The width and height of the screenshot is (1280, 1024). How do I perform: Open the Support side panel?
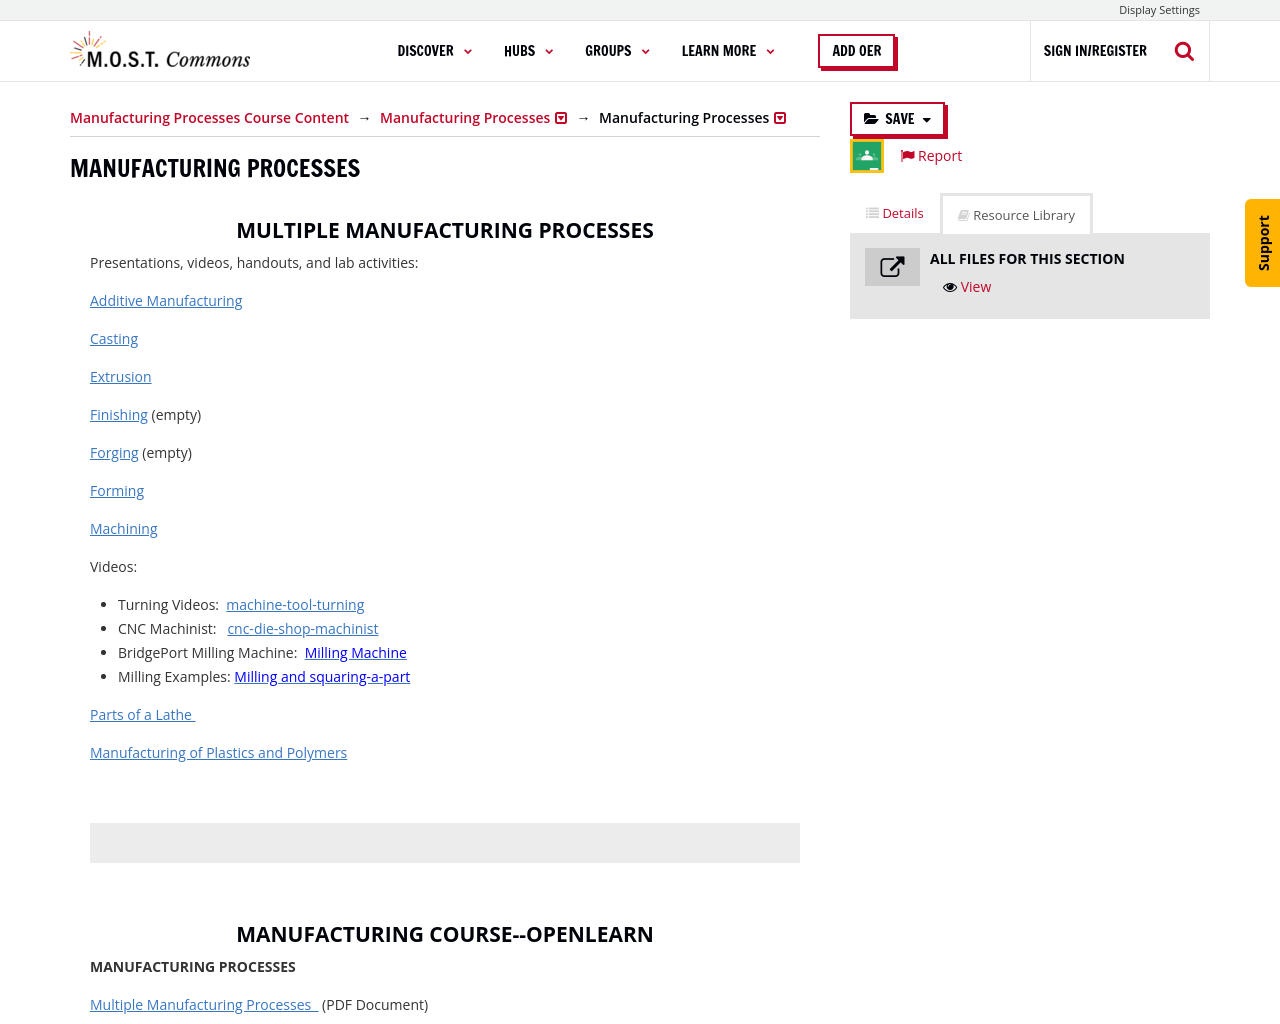(1262, 243)
